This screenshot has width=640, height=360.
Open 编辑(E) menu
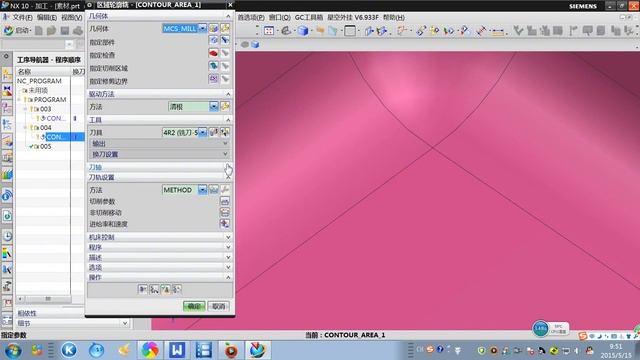tap(47, 18)
